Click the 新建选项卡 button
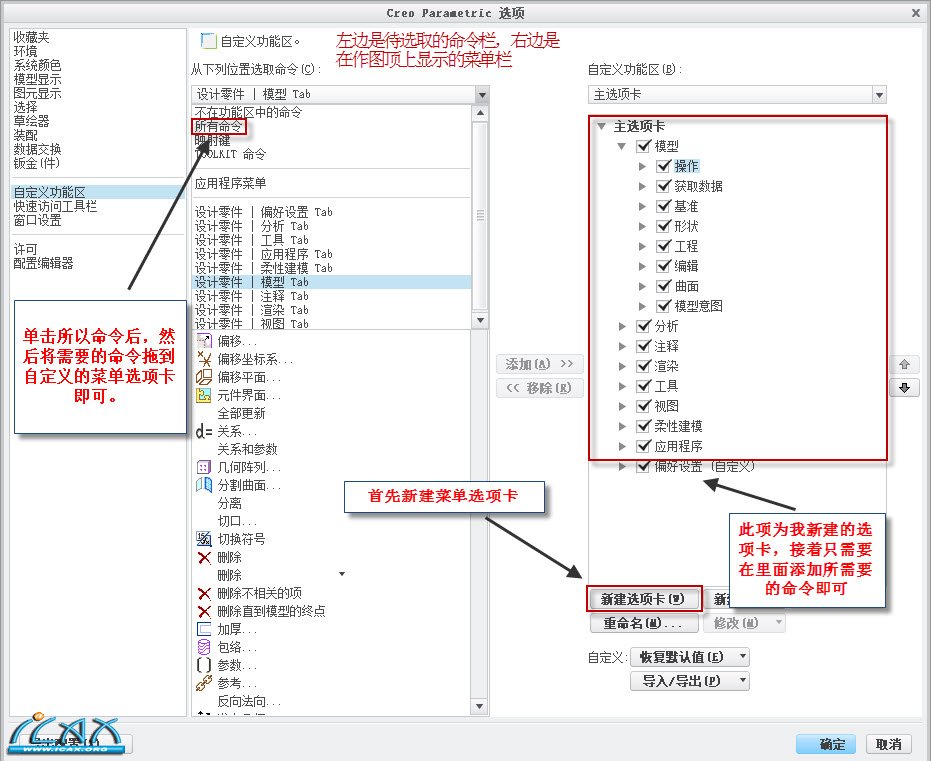Viewport: 931px width, 761px height. pos(644,599)
